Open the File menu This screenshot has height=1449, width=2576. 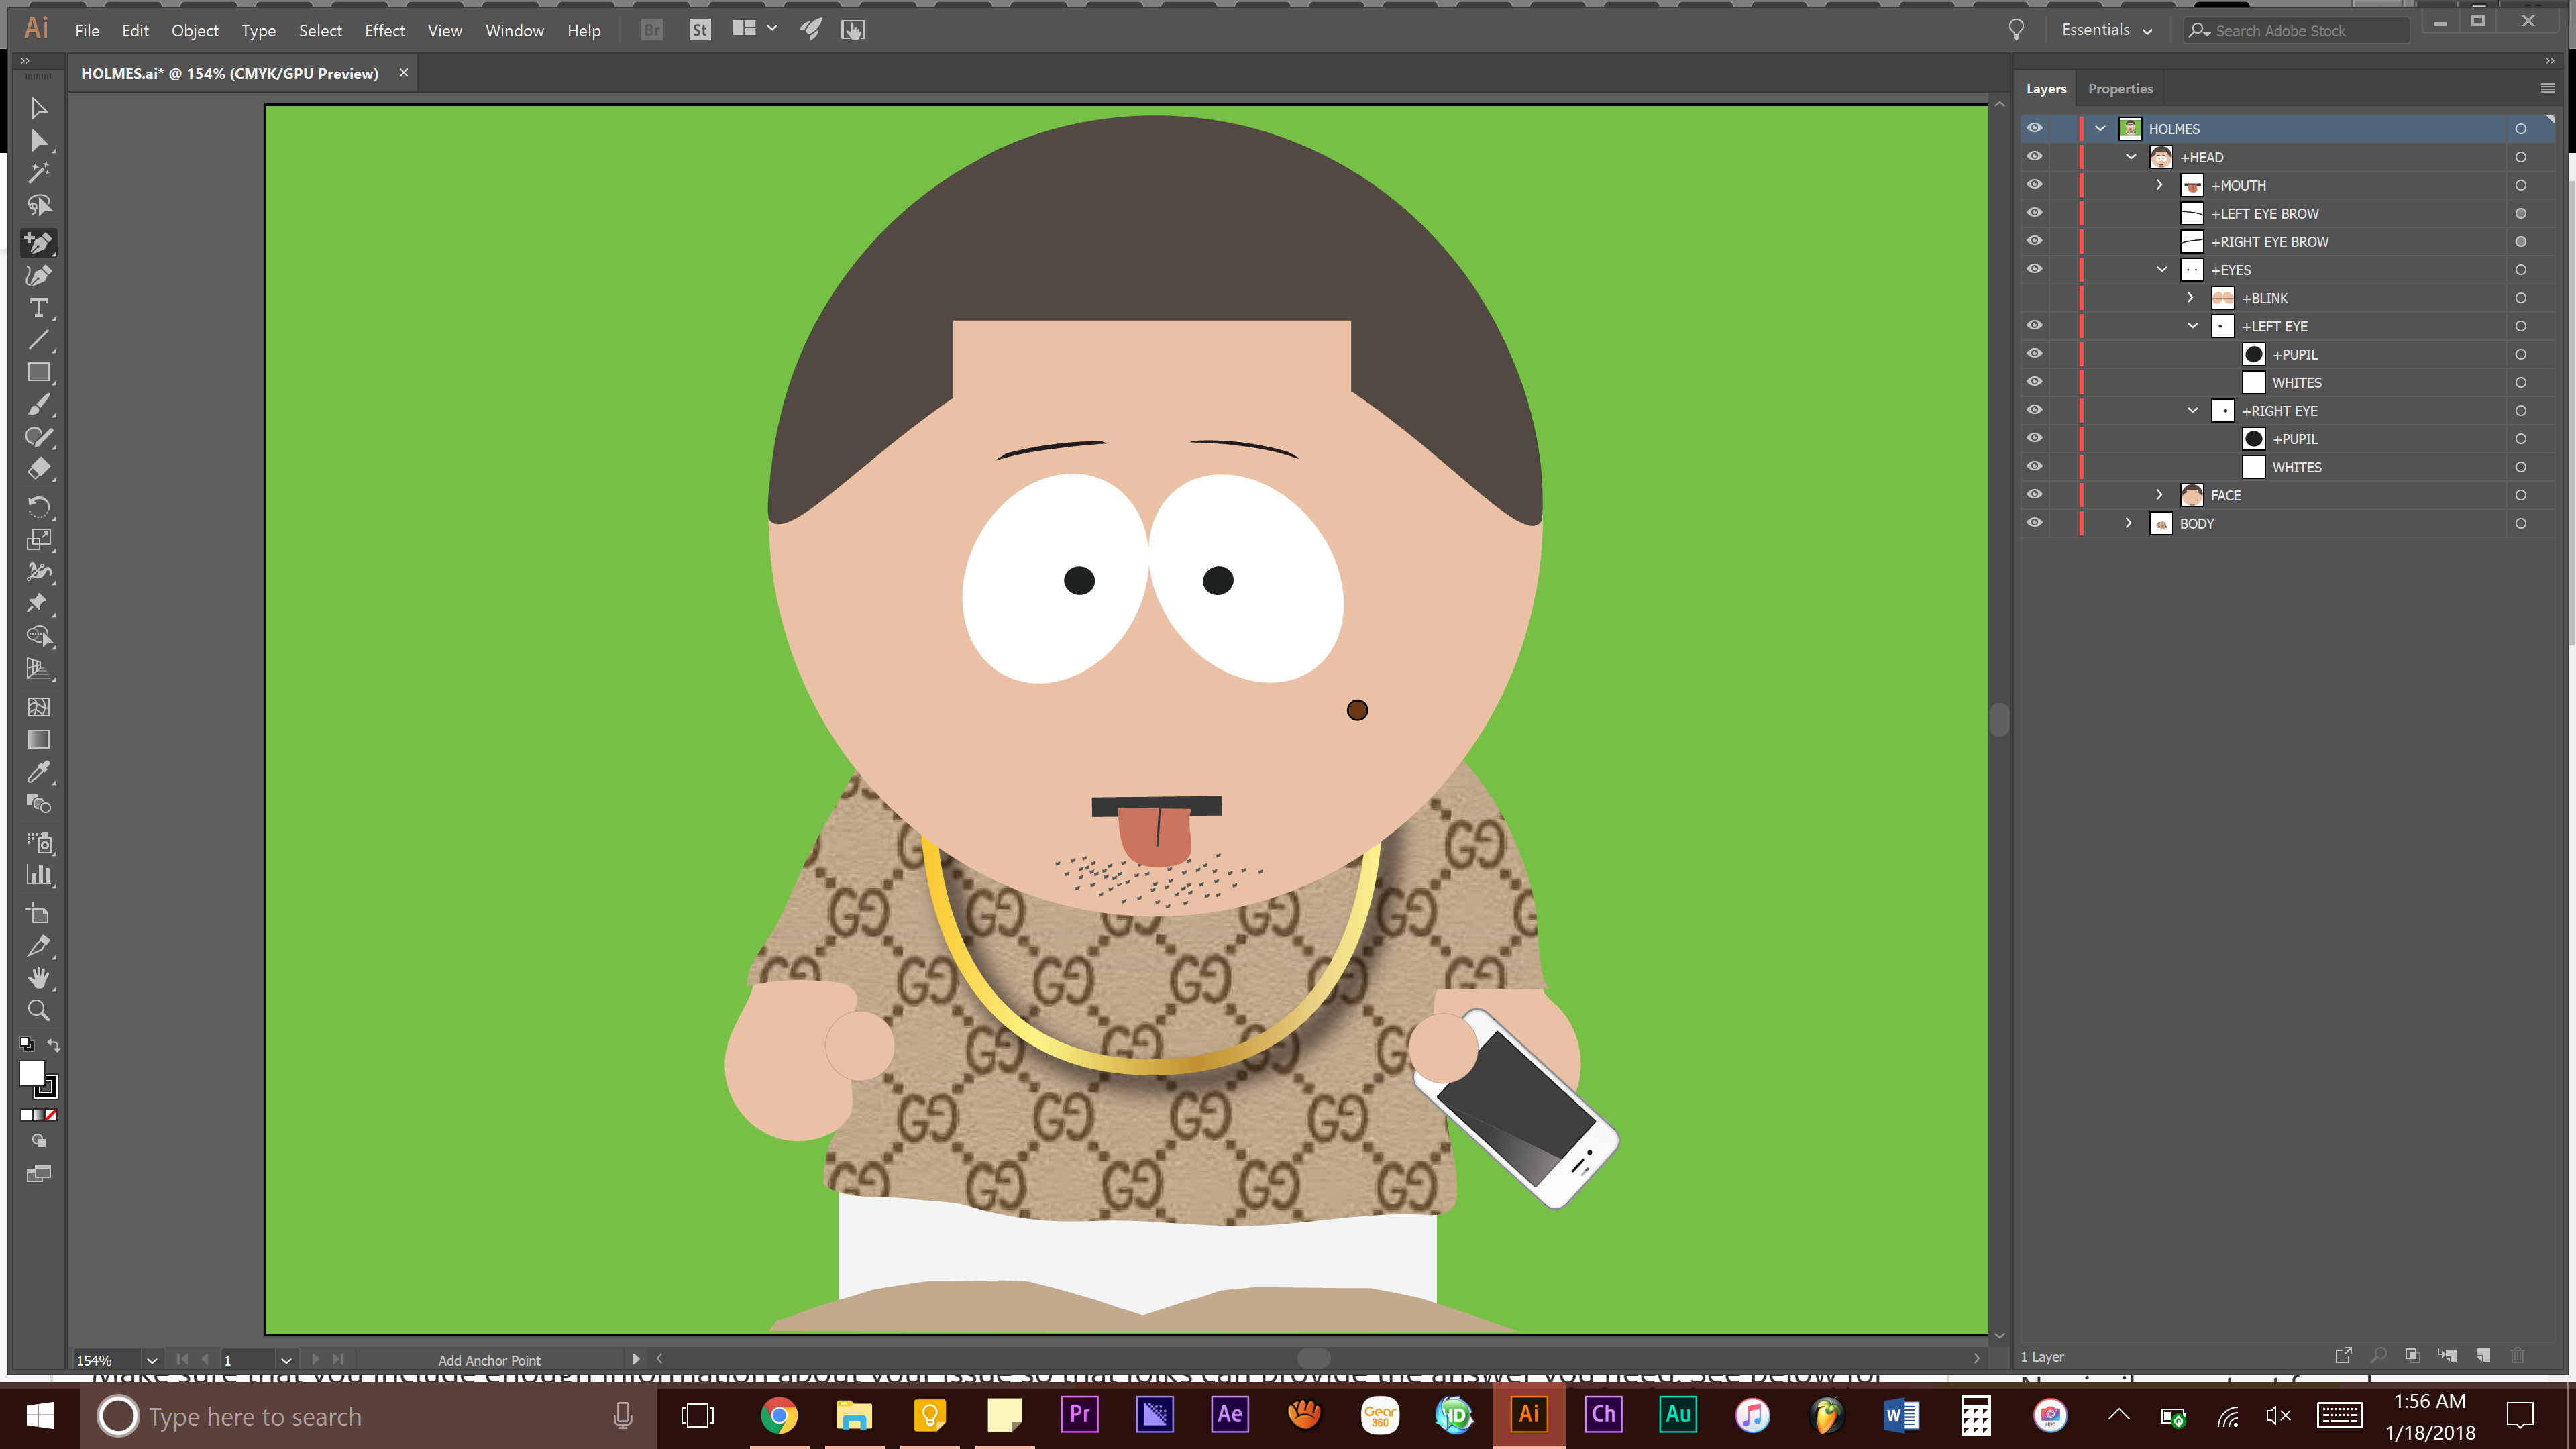pyautogui.click(x=87, y=30)
